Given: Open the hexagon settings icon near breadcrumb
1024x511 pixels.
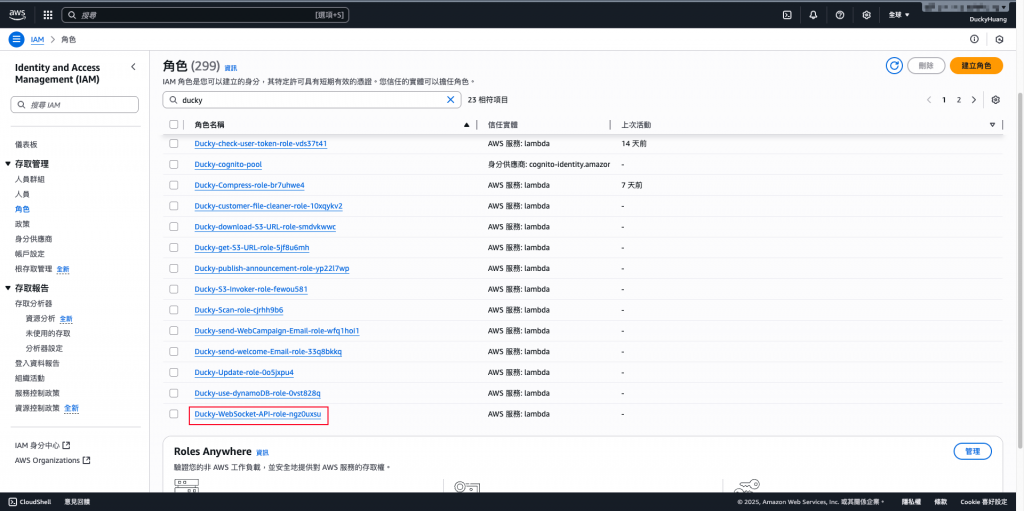Looking at the screenshot, I should point(999,39).
